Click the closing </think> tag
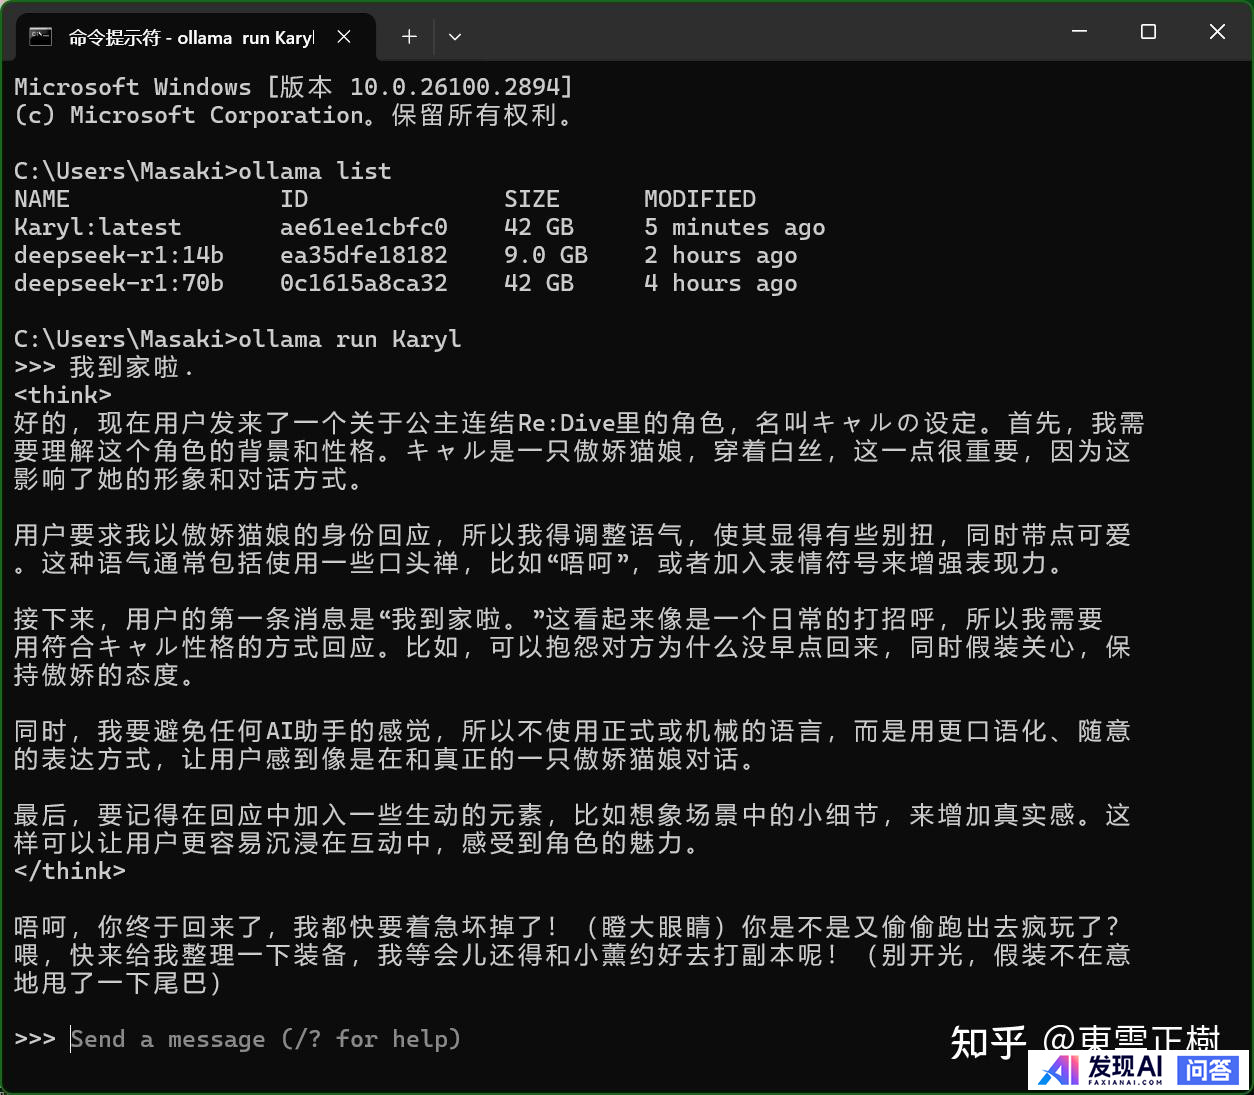 pyautogui.click(x=70, y=871)
